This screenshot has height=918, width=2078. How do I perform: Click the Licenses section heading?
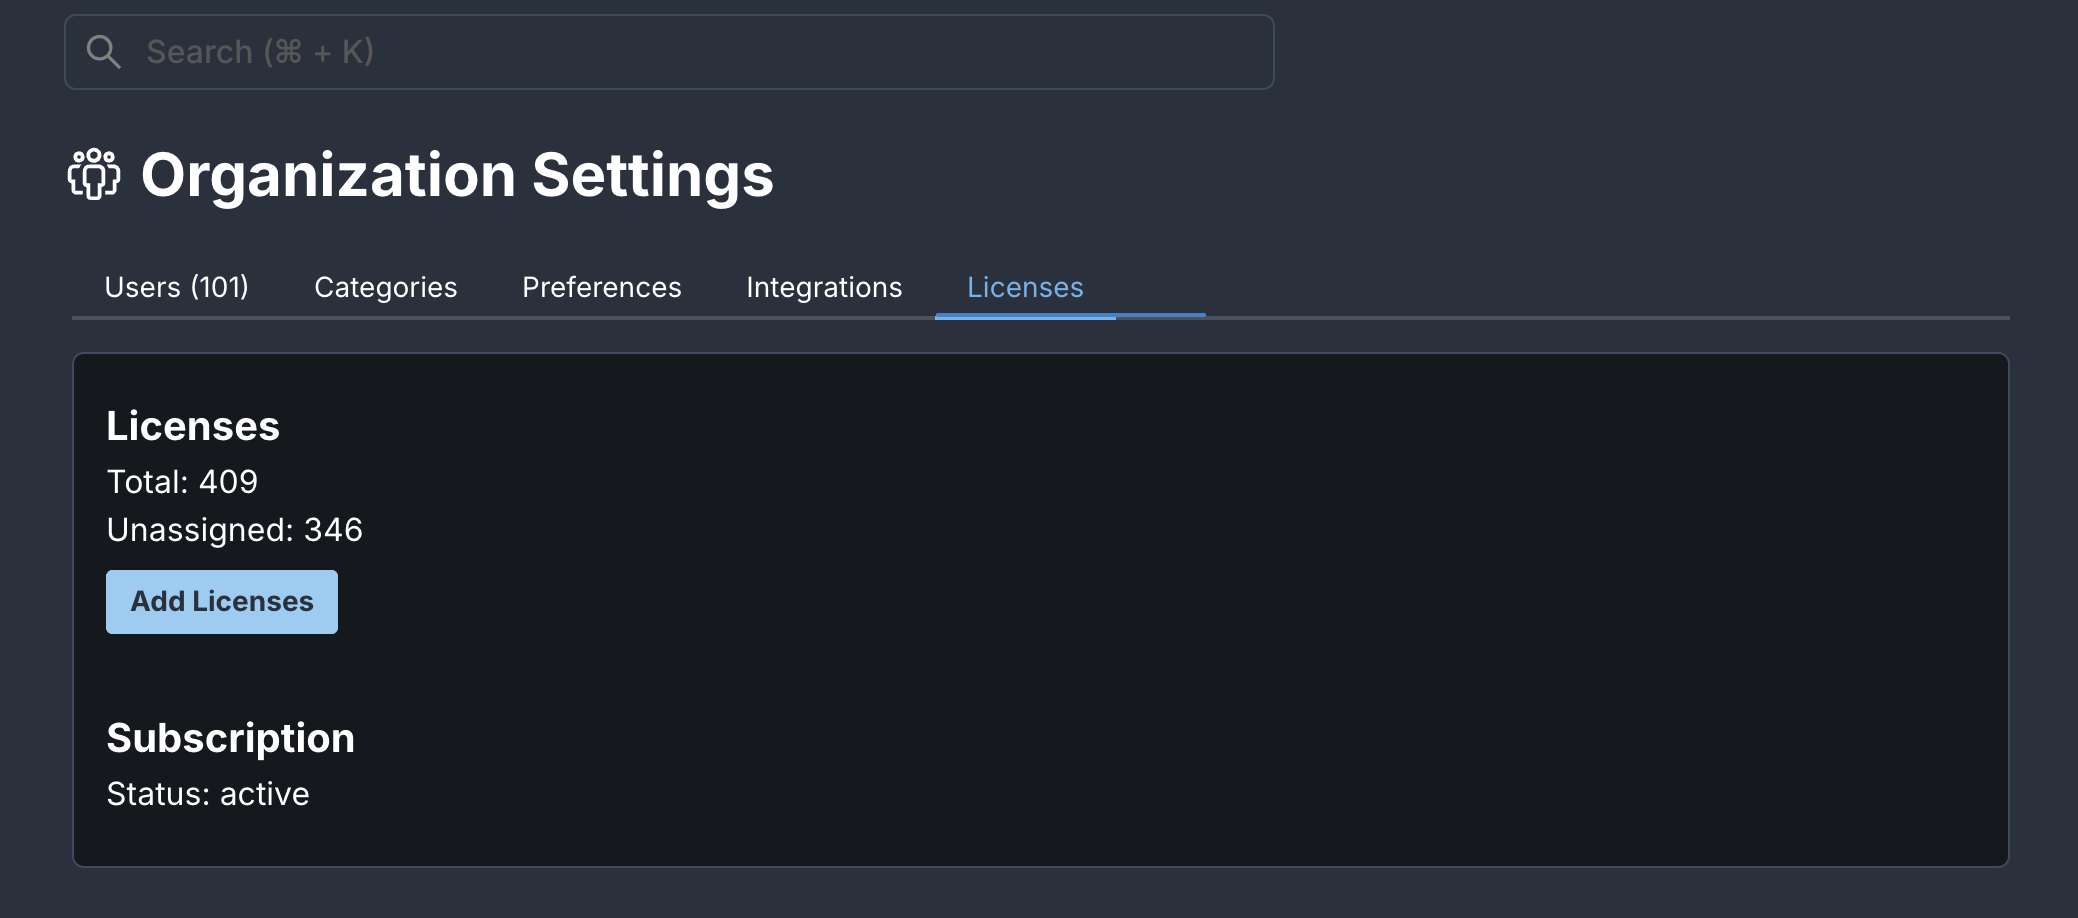tap(193, 425)
